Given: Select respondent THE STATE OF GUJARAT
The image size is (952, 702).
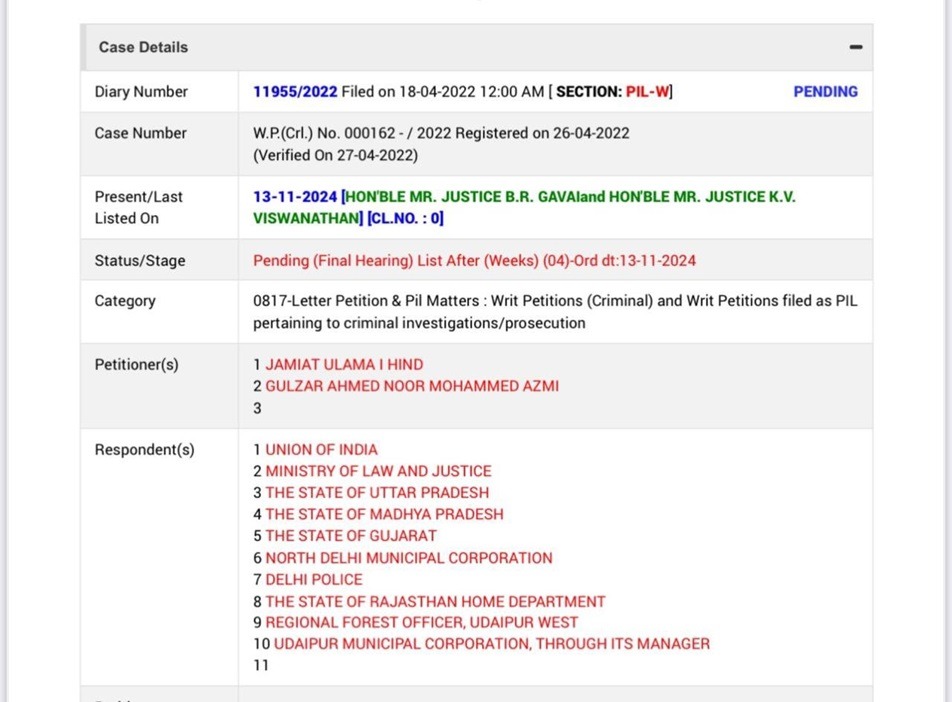Looking at the screenshot, I should (351, 536).
